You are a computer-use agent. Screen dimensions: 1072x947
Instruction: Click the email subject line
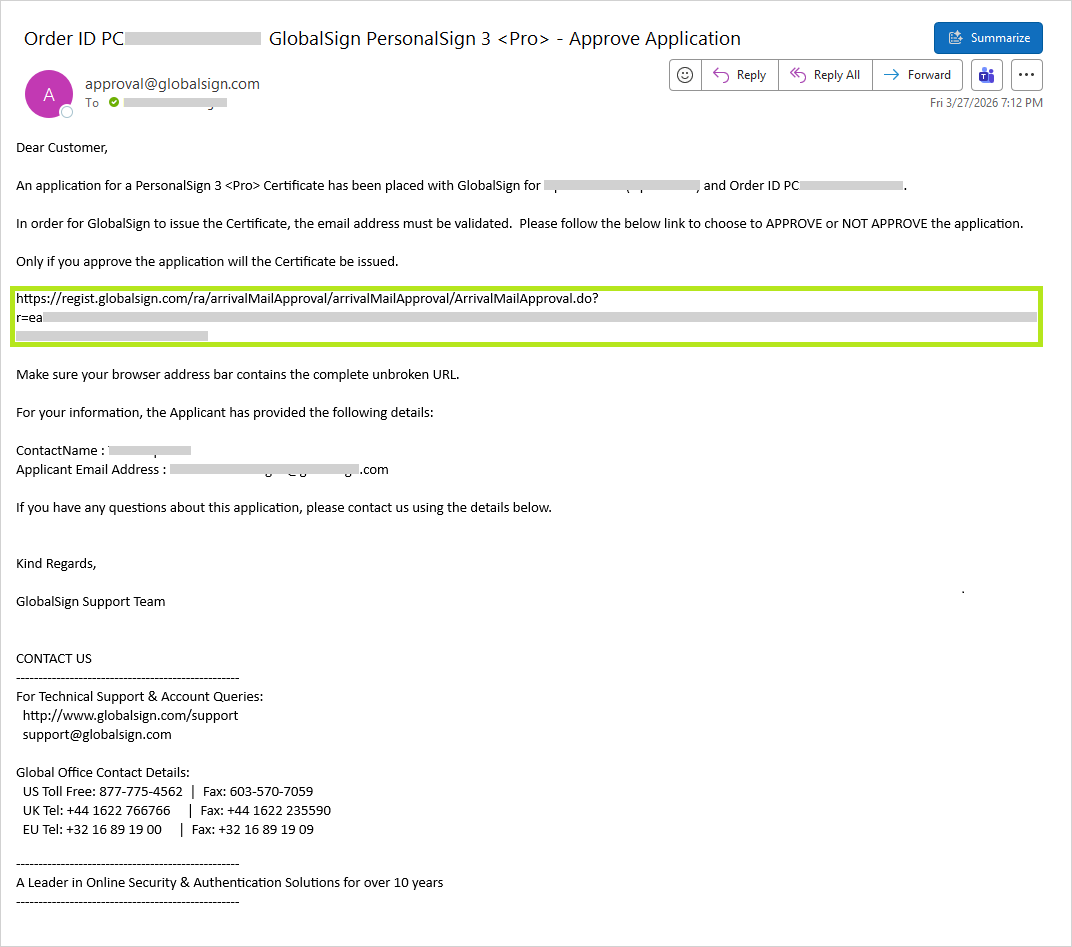(x=382, y=39)
